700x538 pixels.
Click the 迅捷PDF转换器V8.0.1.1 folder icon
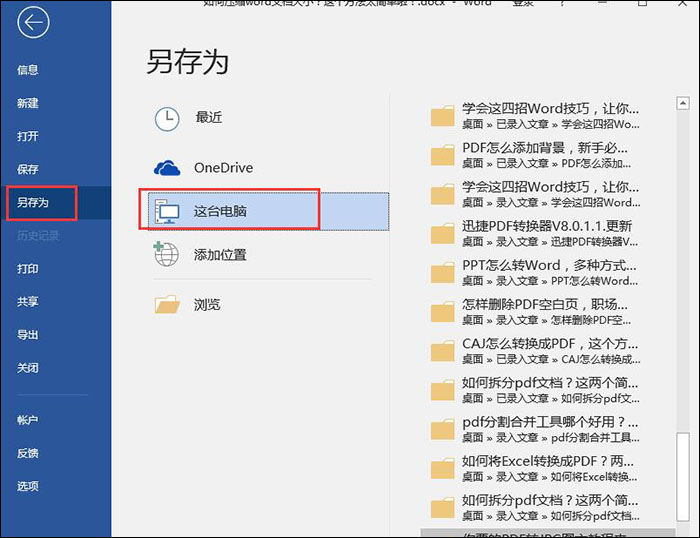(x=442, y=234)
